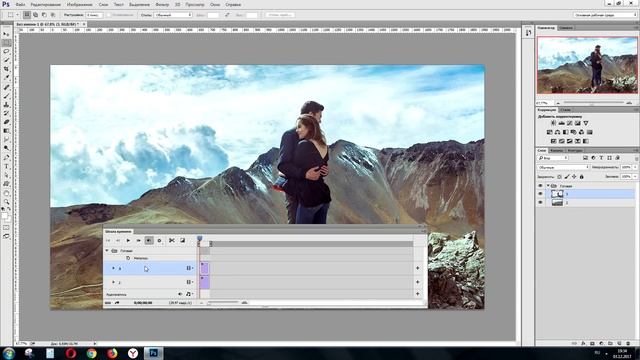Screen dimensions: 640x360
Task: Hide the selected top layer's eye icon
Action: [540, 194]
